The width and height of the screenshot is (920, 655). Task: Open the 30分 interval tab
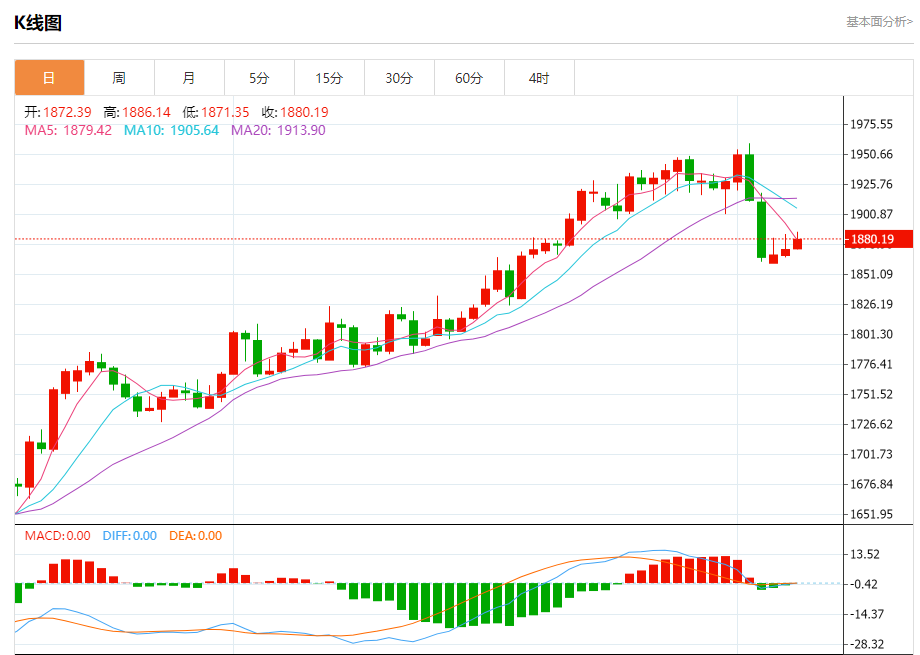399,77
